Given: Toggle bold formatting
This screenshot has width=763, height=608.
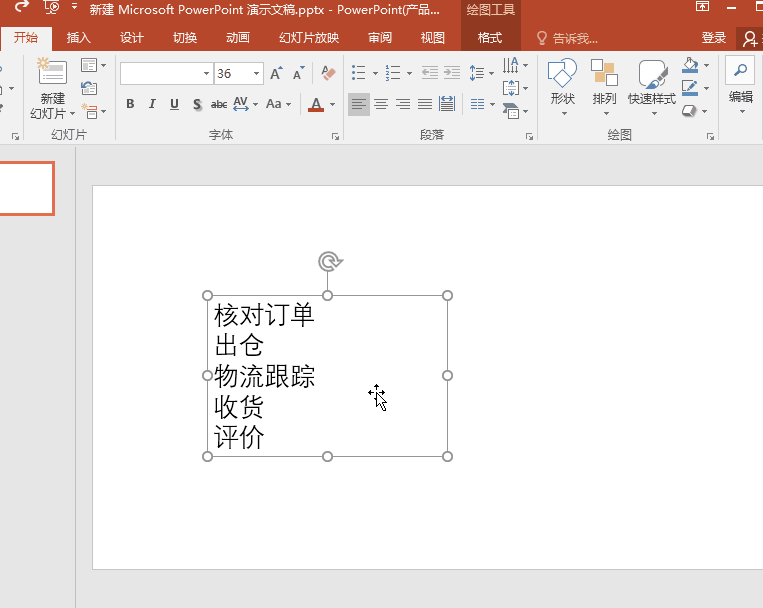Looking at the screenshot, I should tap(130, 104).
